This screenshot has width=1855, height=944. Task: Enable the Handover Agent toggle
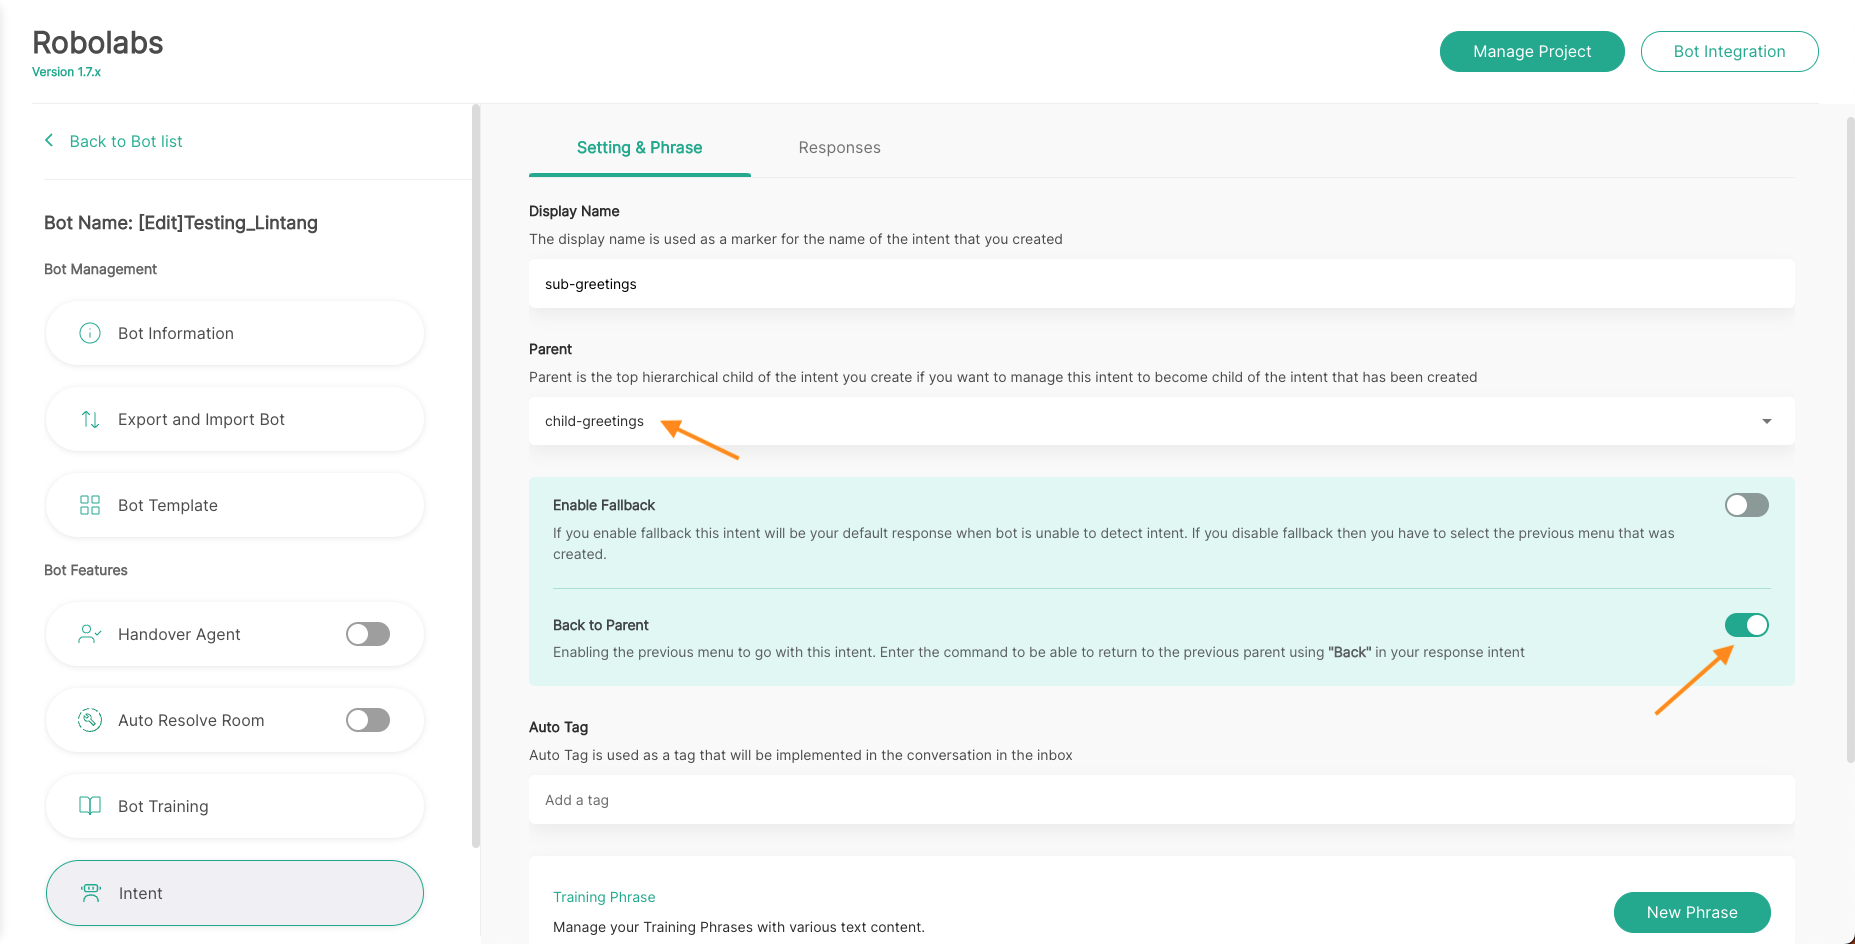point(368,634)
